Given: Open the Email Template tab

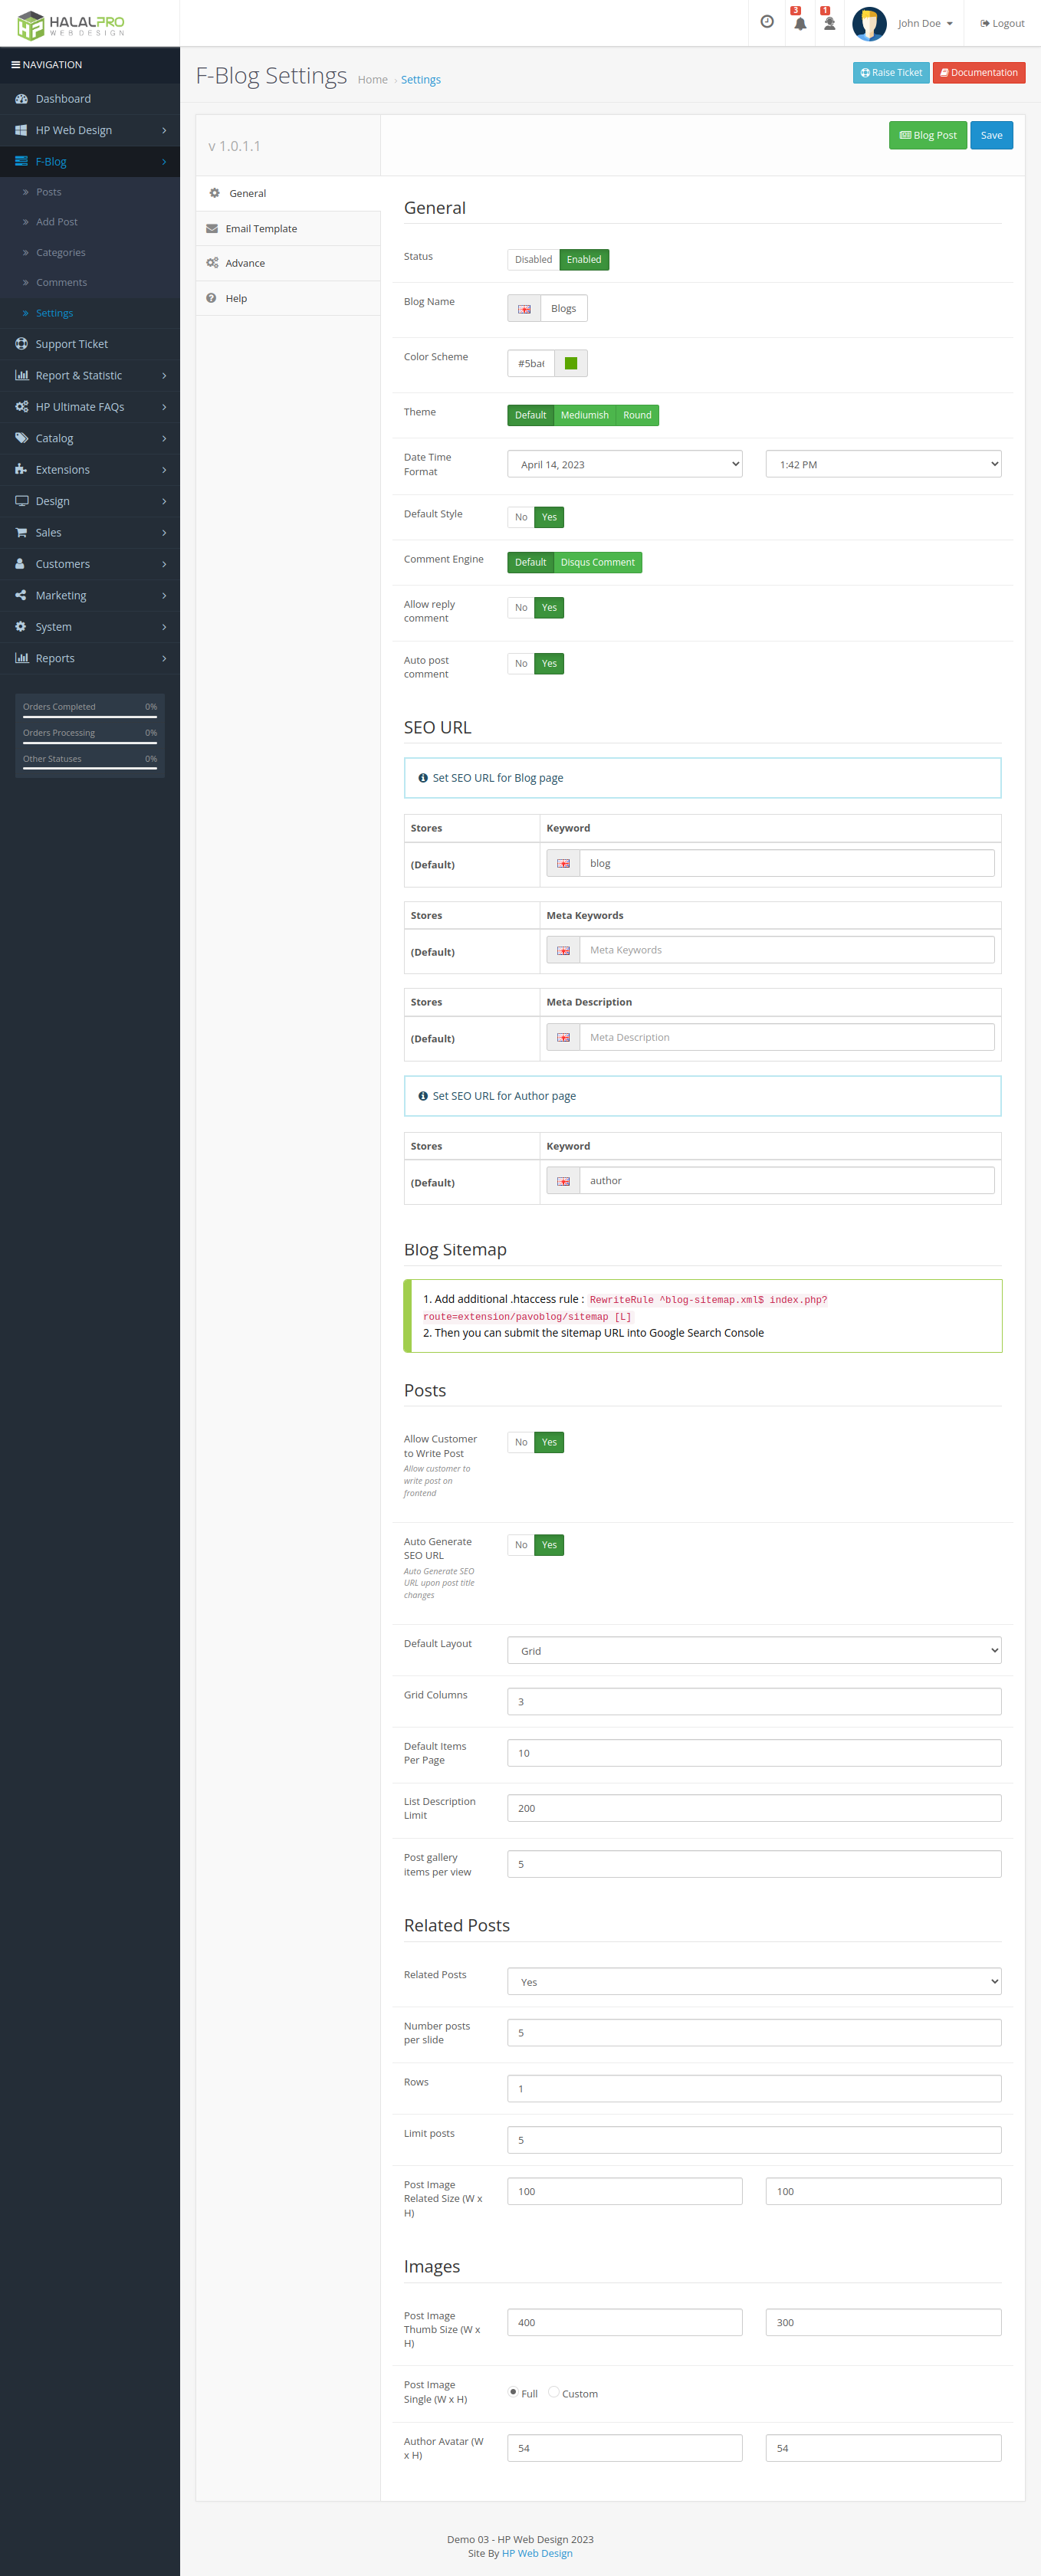Looking at the screenshot, I should coord(288,228).
